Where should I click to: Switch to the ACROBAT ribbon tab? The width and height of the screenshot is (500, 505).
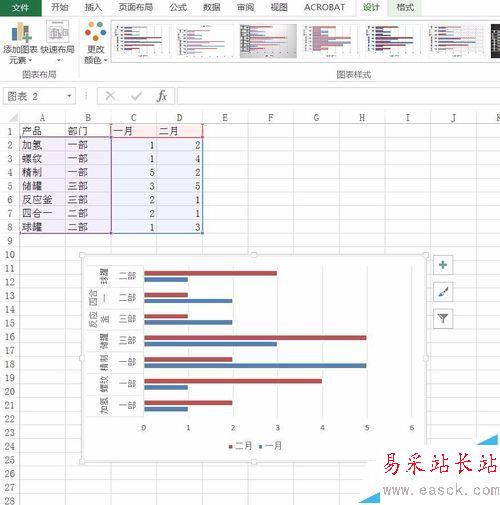coord(324,7)
